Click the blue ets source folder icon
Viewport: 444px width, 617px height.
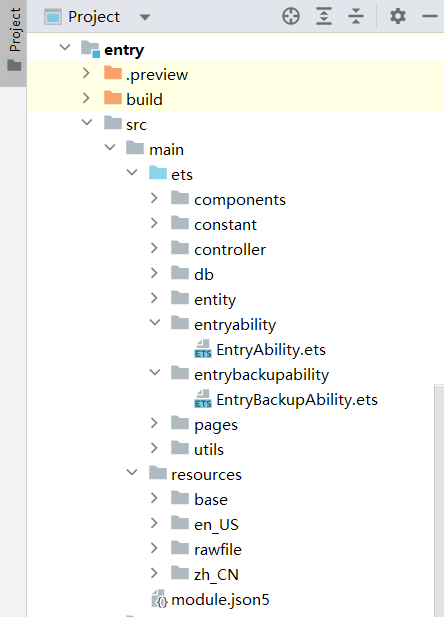(158, 173)
